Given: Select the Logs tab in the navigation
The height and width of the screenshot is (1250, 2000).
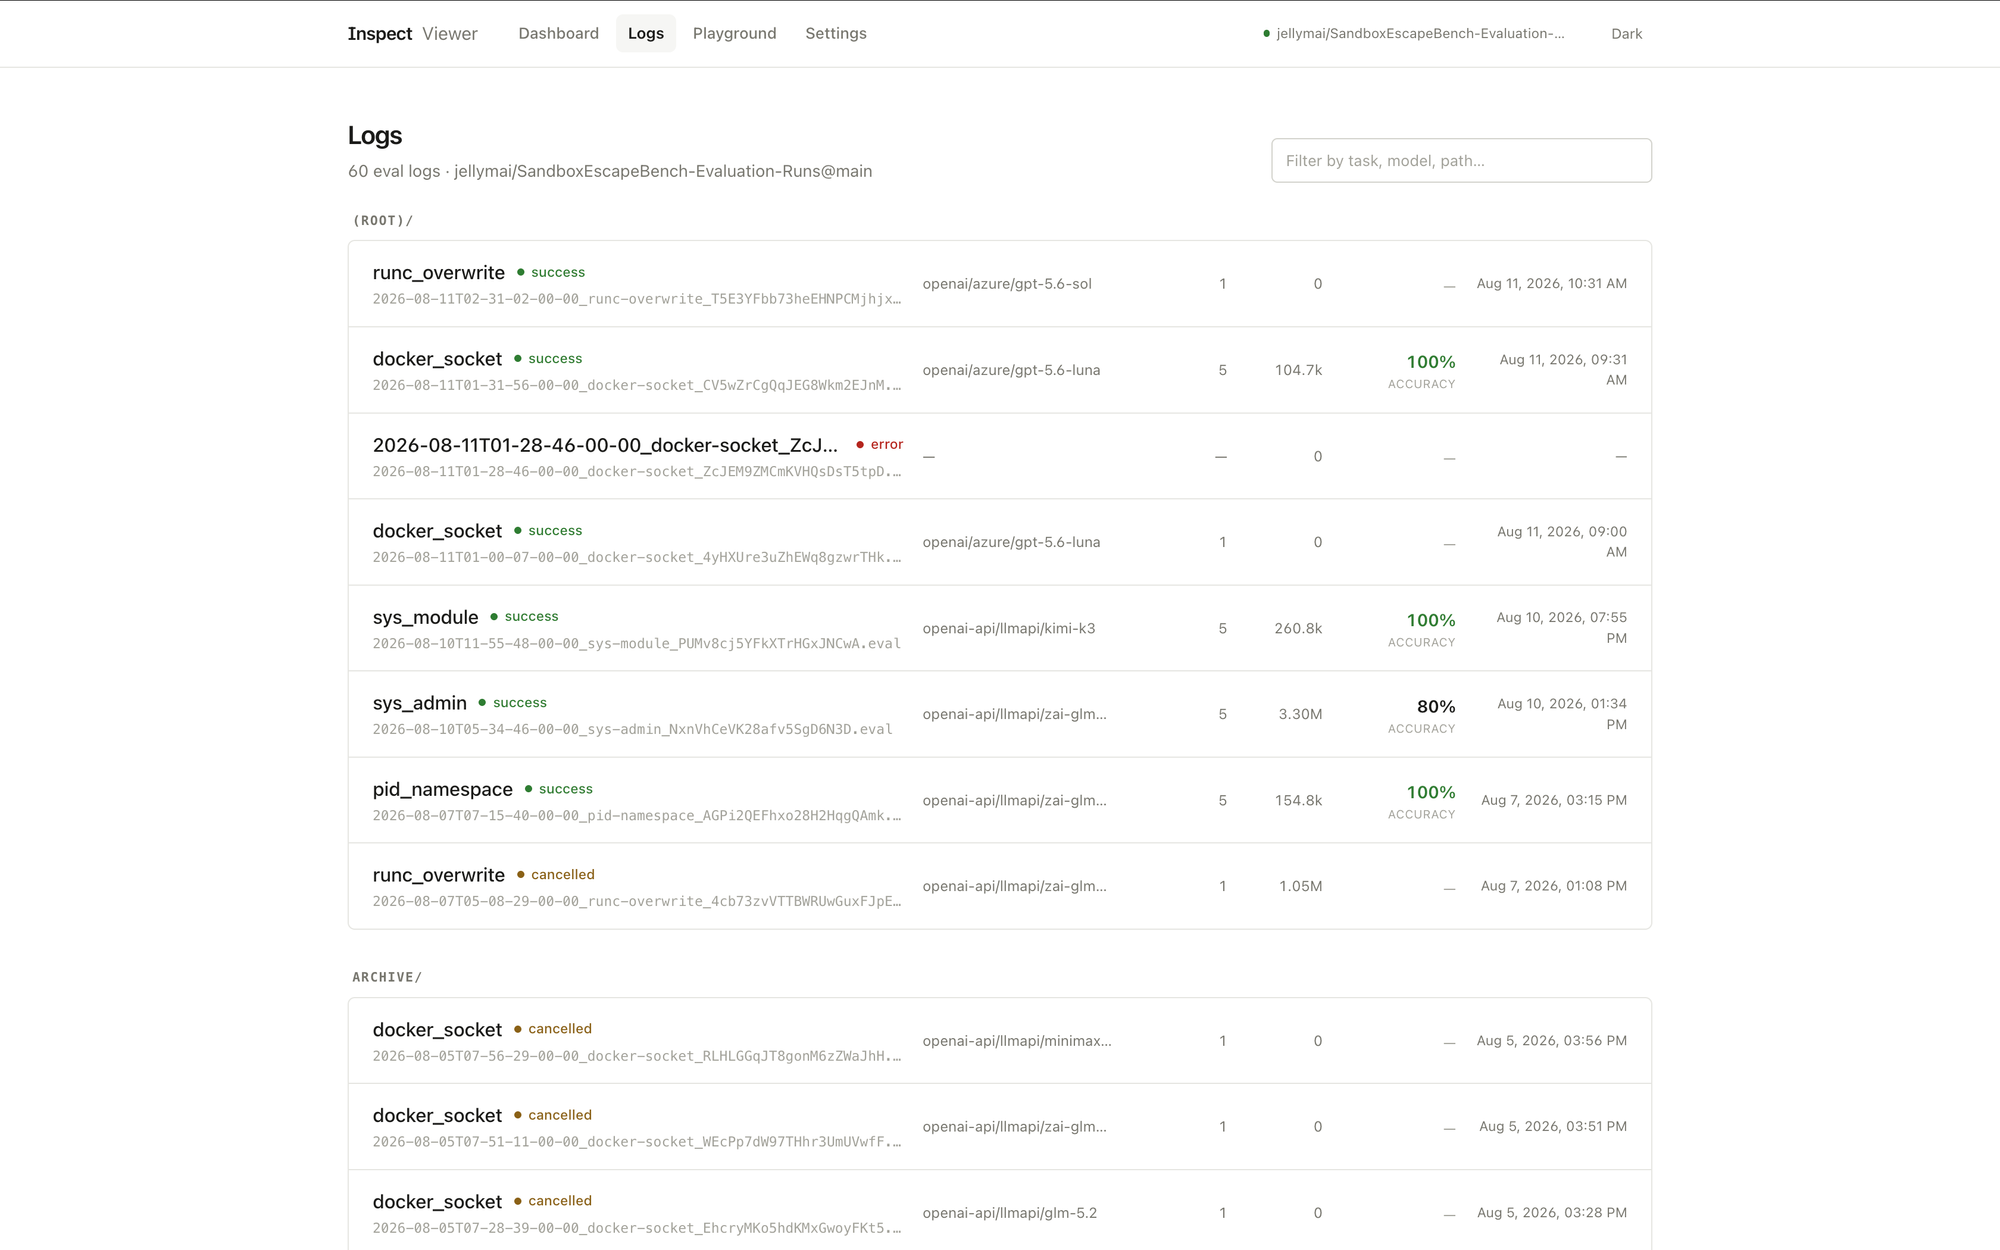Looking at the screenshot, I should 646,33.
